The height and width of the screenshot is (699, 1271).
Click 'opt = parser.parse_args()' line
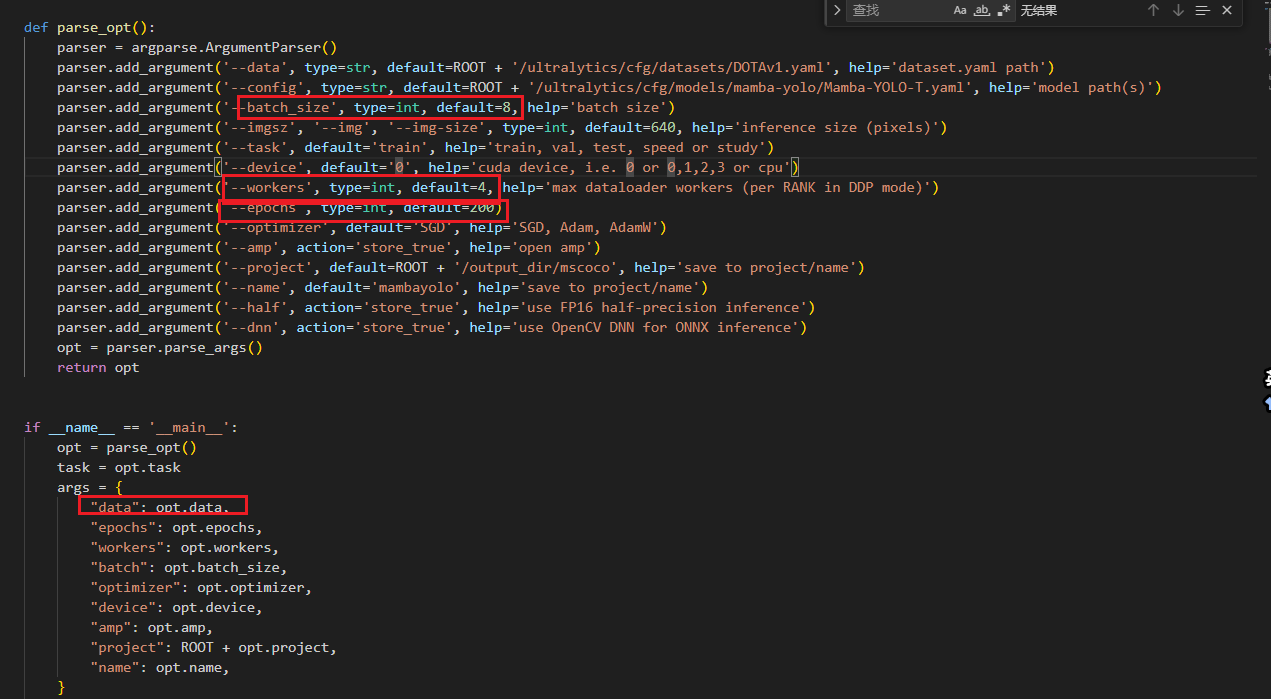pyautogui.click(x=160, y=347)
